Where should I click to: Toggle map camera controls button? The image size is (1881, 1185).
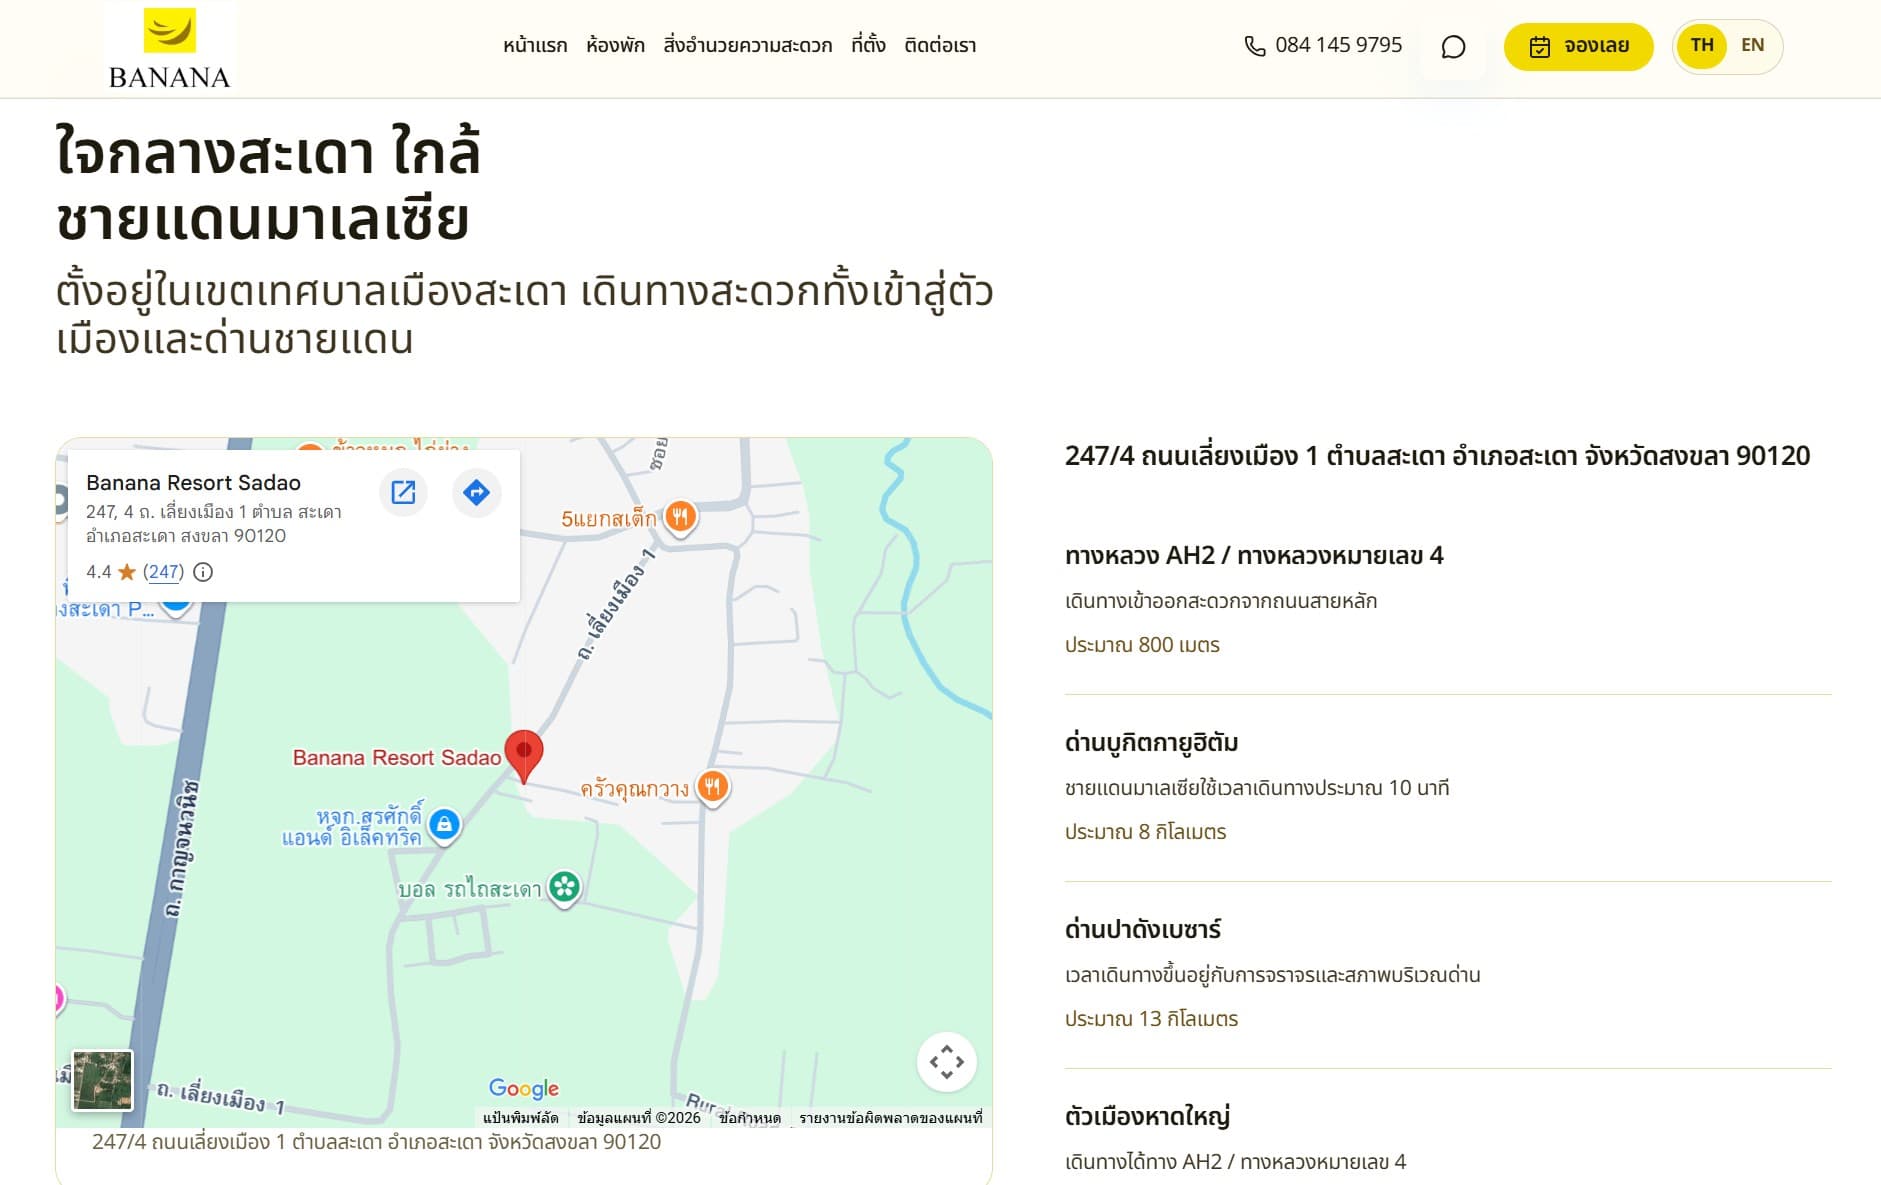(947, 1062)
